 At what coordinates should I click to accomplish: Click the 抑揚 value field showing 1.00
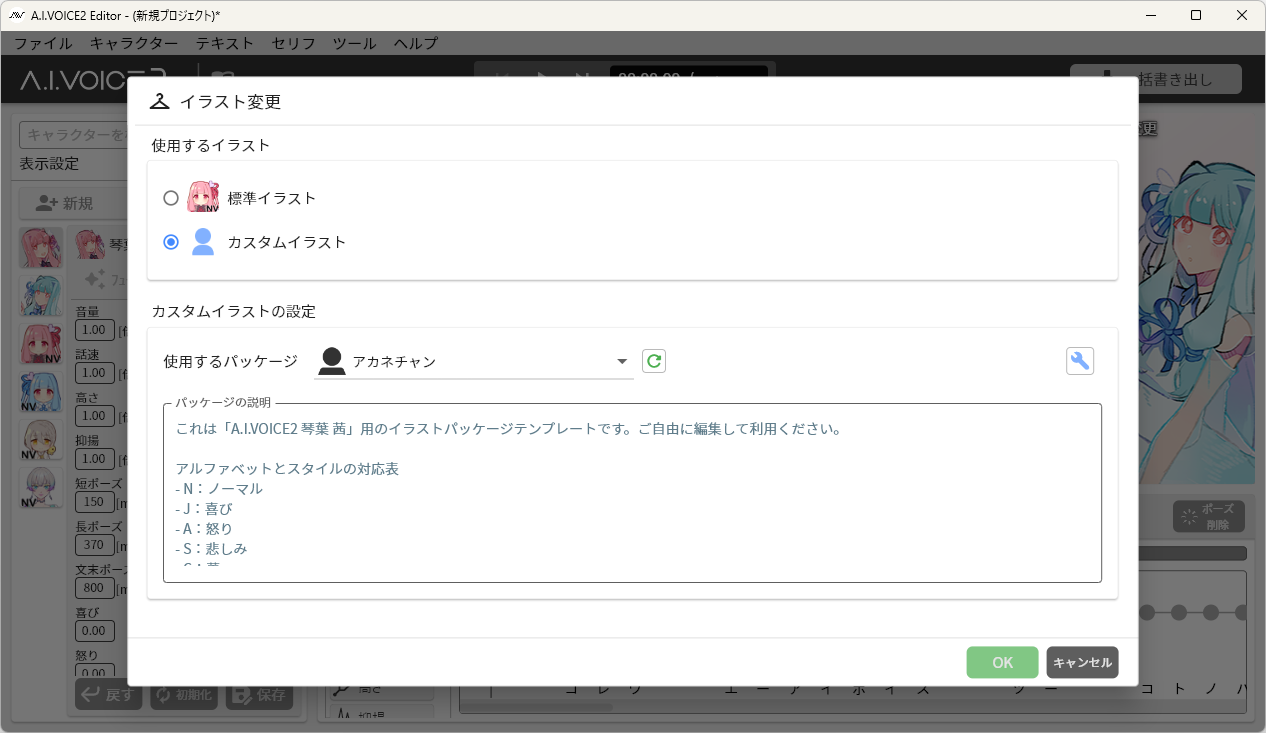[95, 459]
